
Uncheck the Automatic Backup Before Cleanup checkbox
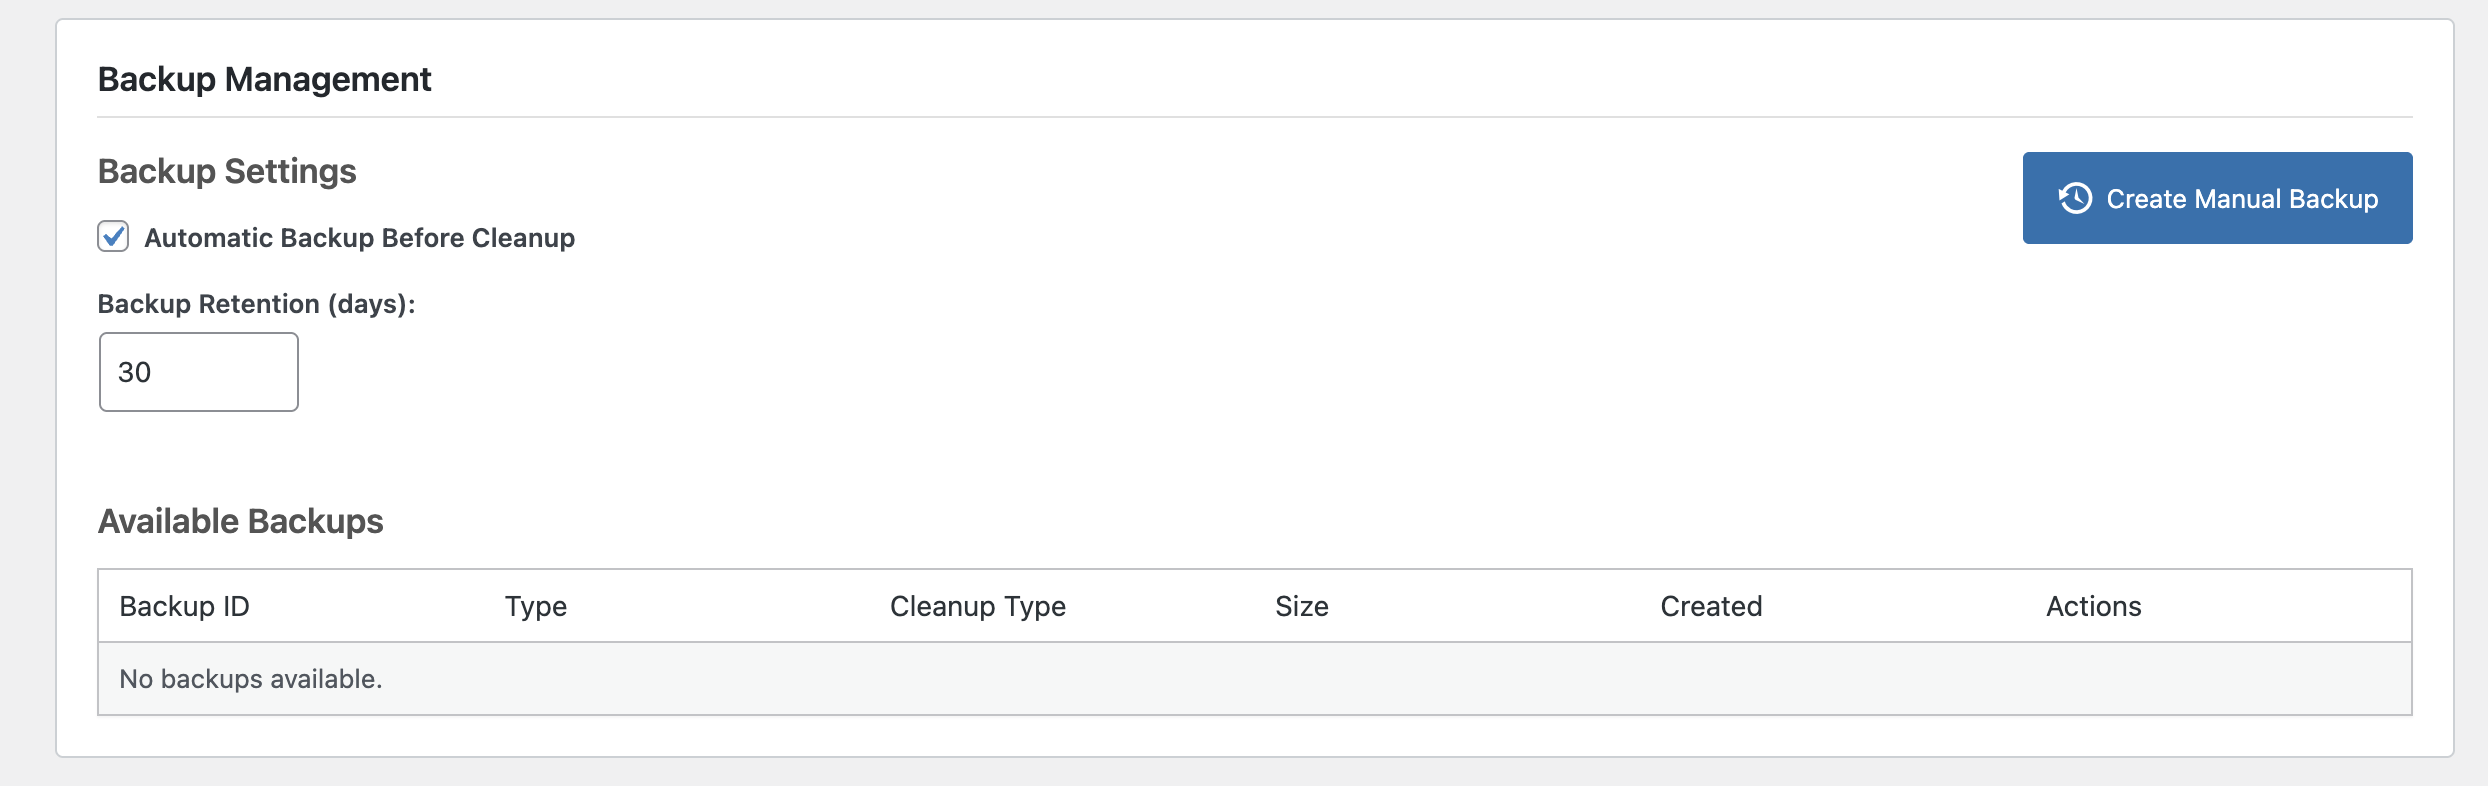tap(113, 237)
